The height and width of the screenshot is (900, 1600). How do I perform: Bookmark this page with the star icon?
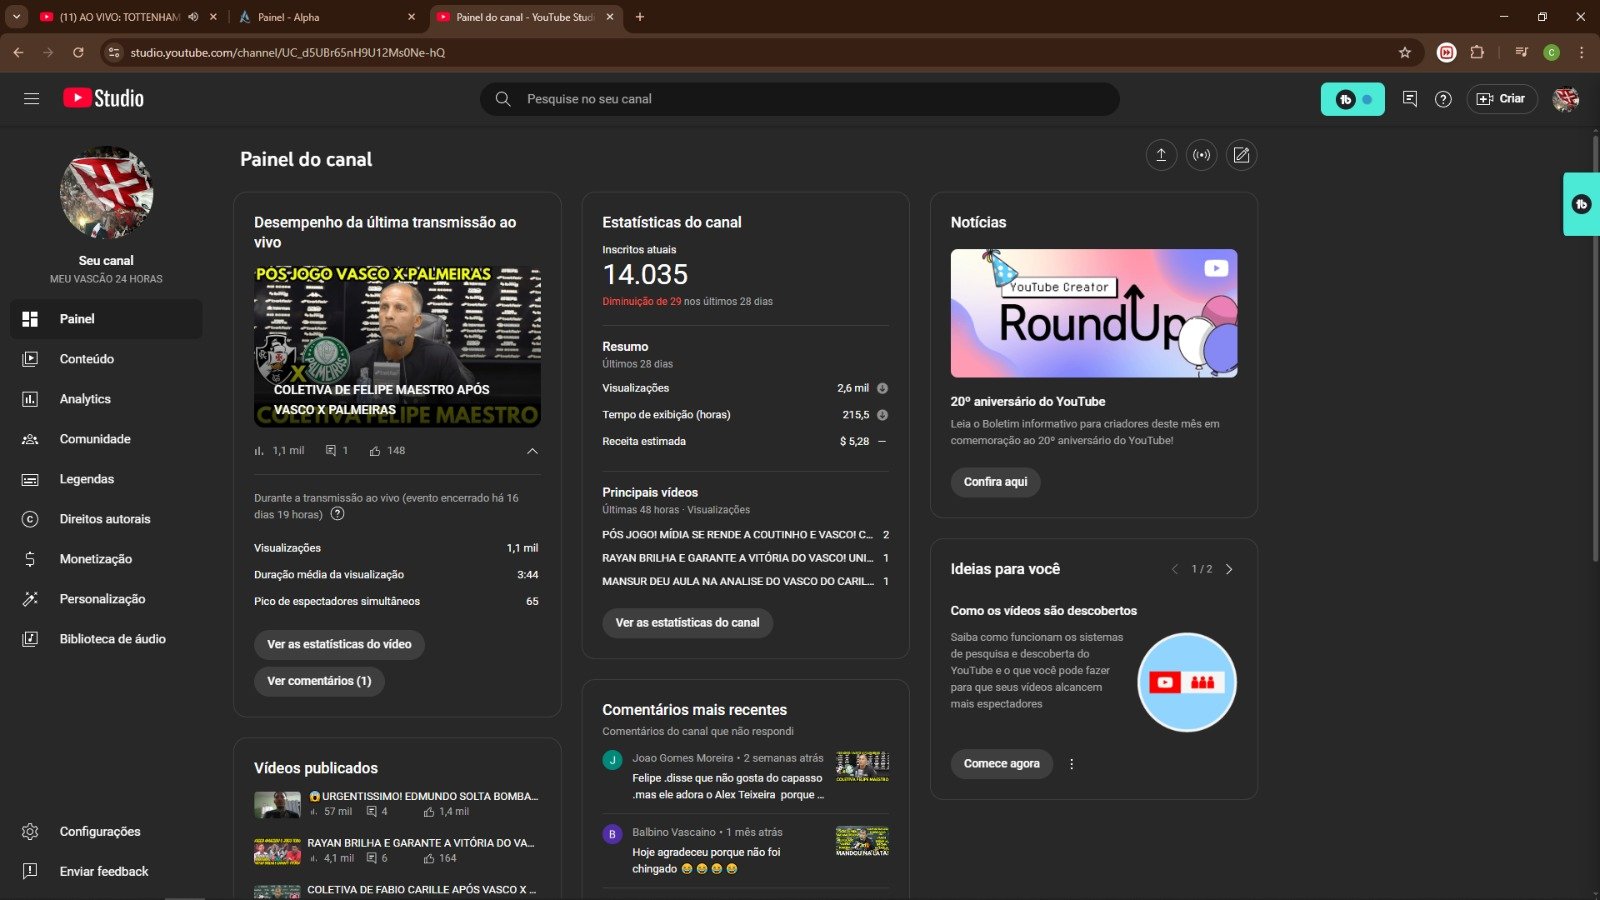pyautogui.click(x=1404, y=52)
